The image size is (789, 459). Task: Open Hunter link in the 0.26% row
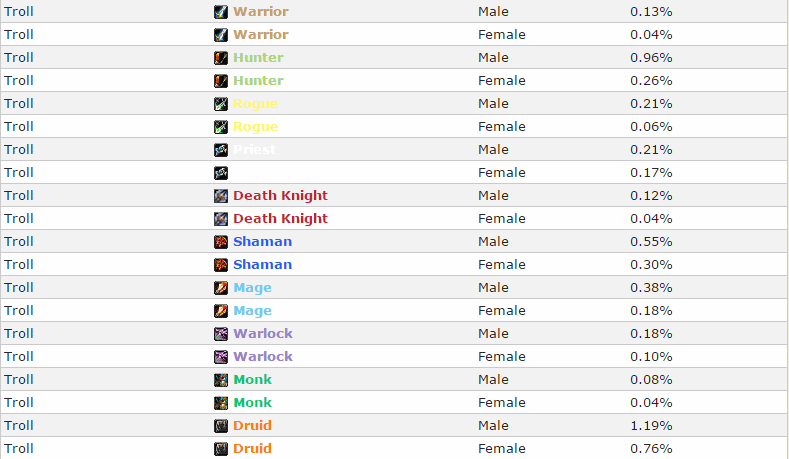tap(258, 81)
